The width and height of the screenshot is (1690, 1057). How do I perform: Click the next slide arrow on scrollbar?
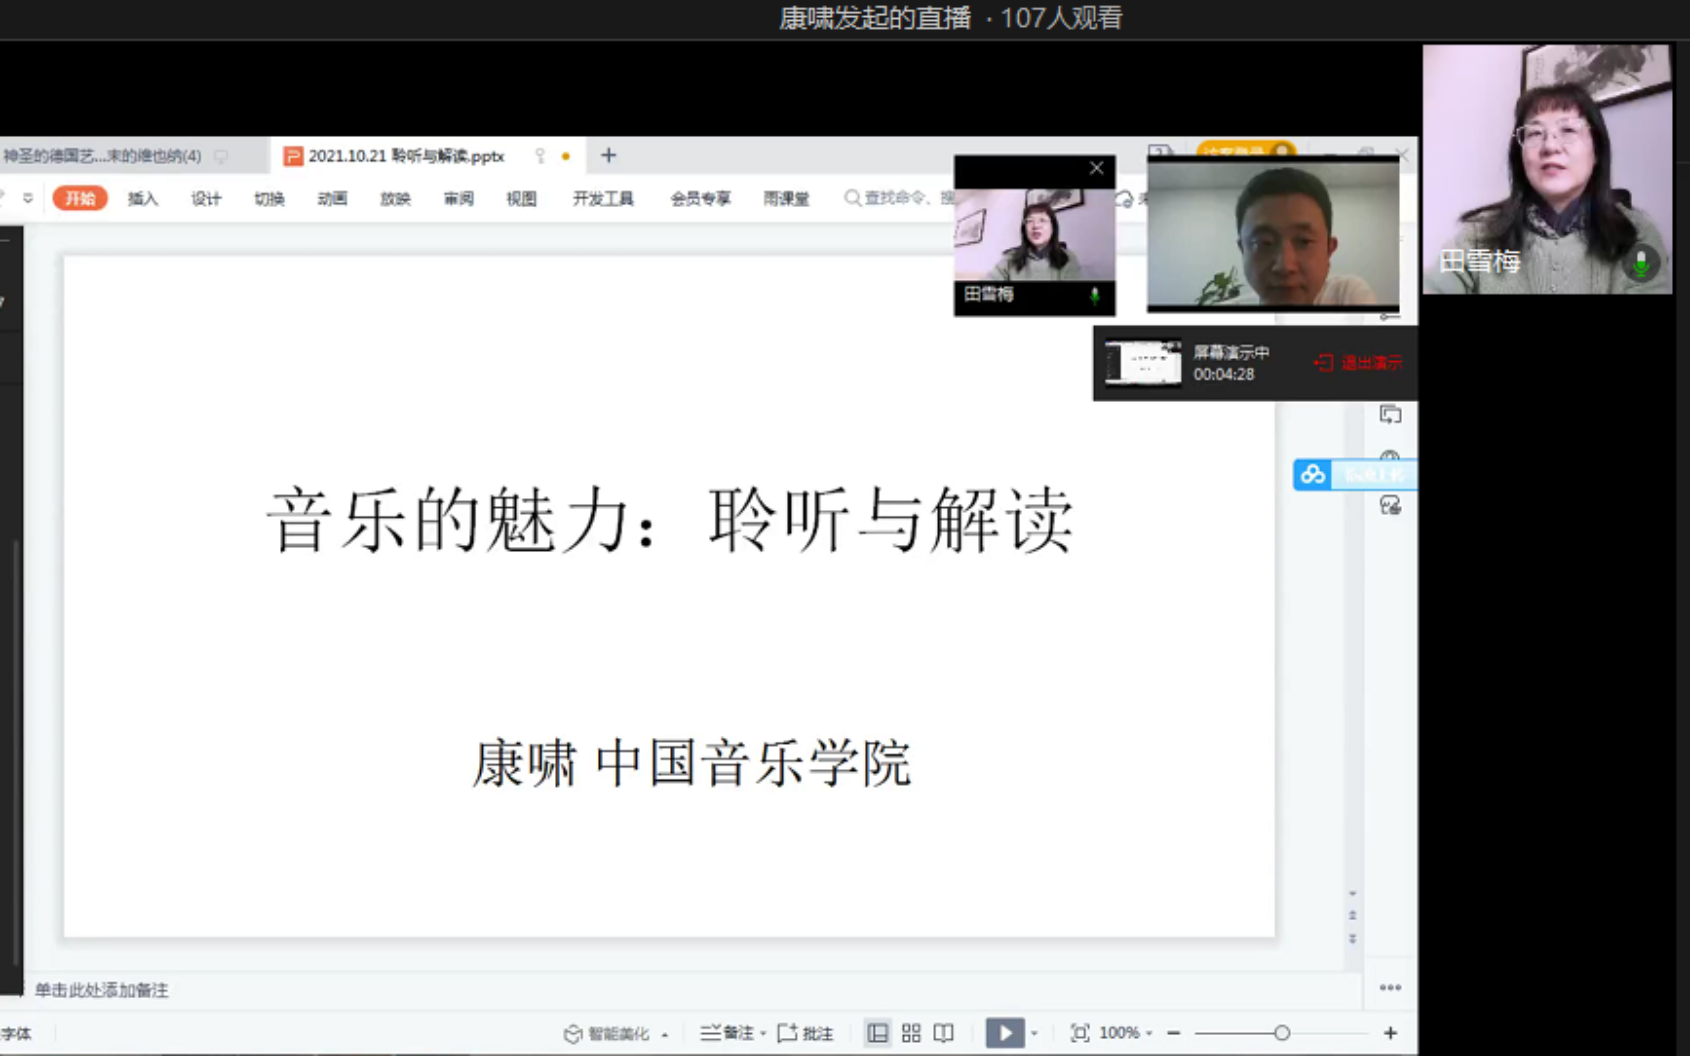(1352, 939)
